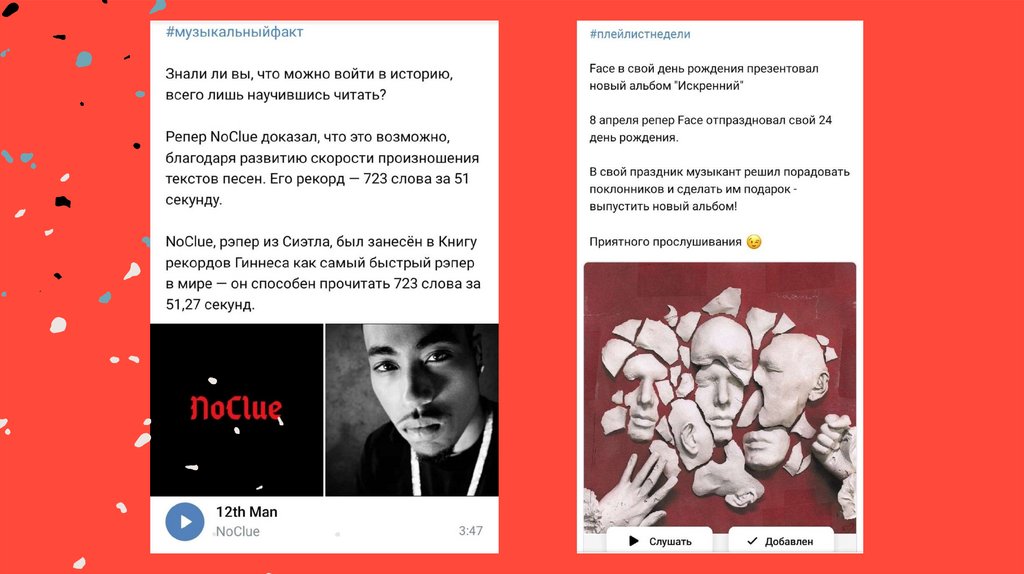The height and width of the screenshot is (574, 1024).
Task: Select the 12th Man track title
Action: pos(247,512)
